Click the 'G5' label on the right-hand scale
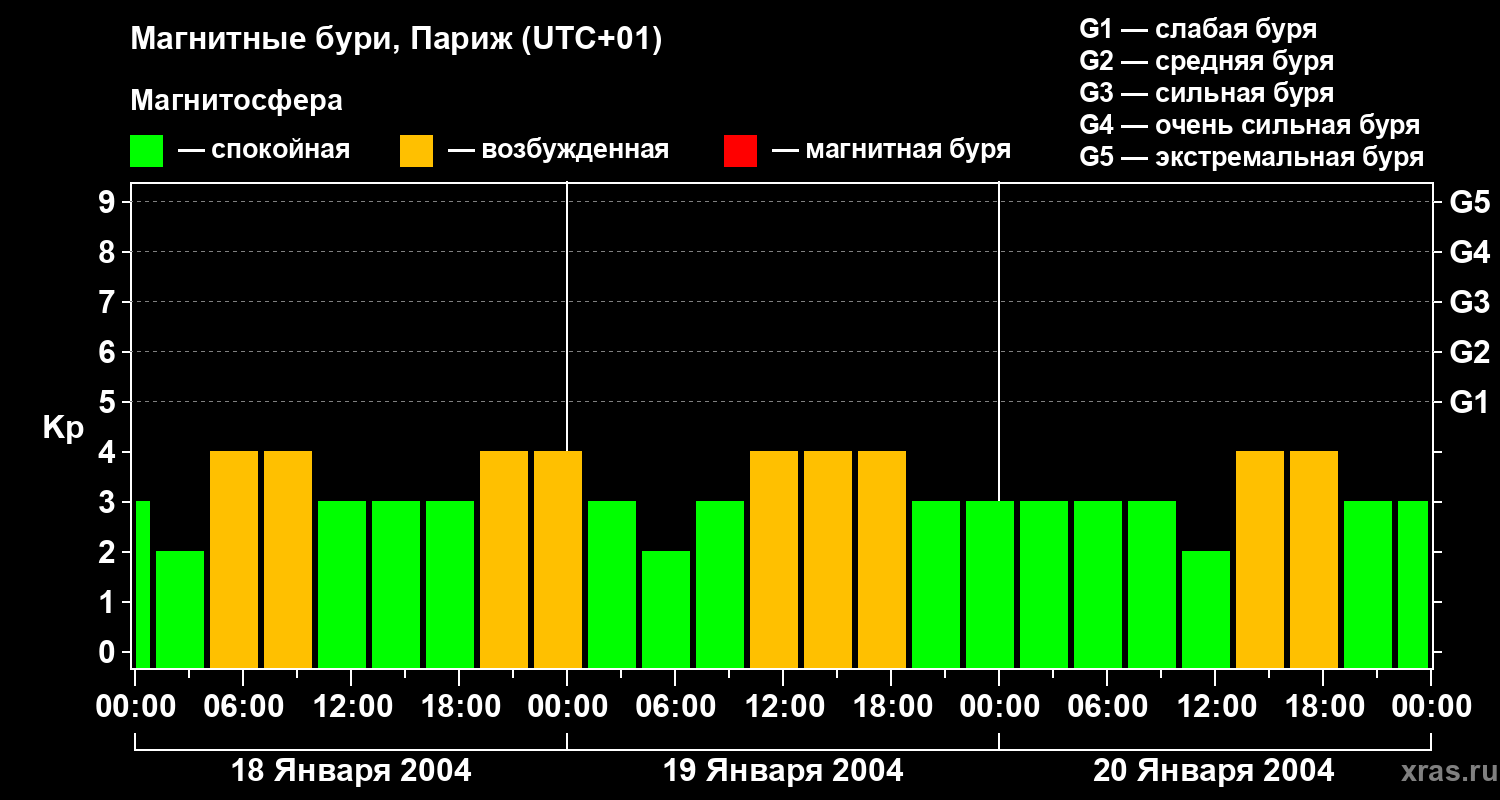The width and height of the screenshot is (1500, 800). coord(1469,202)
